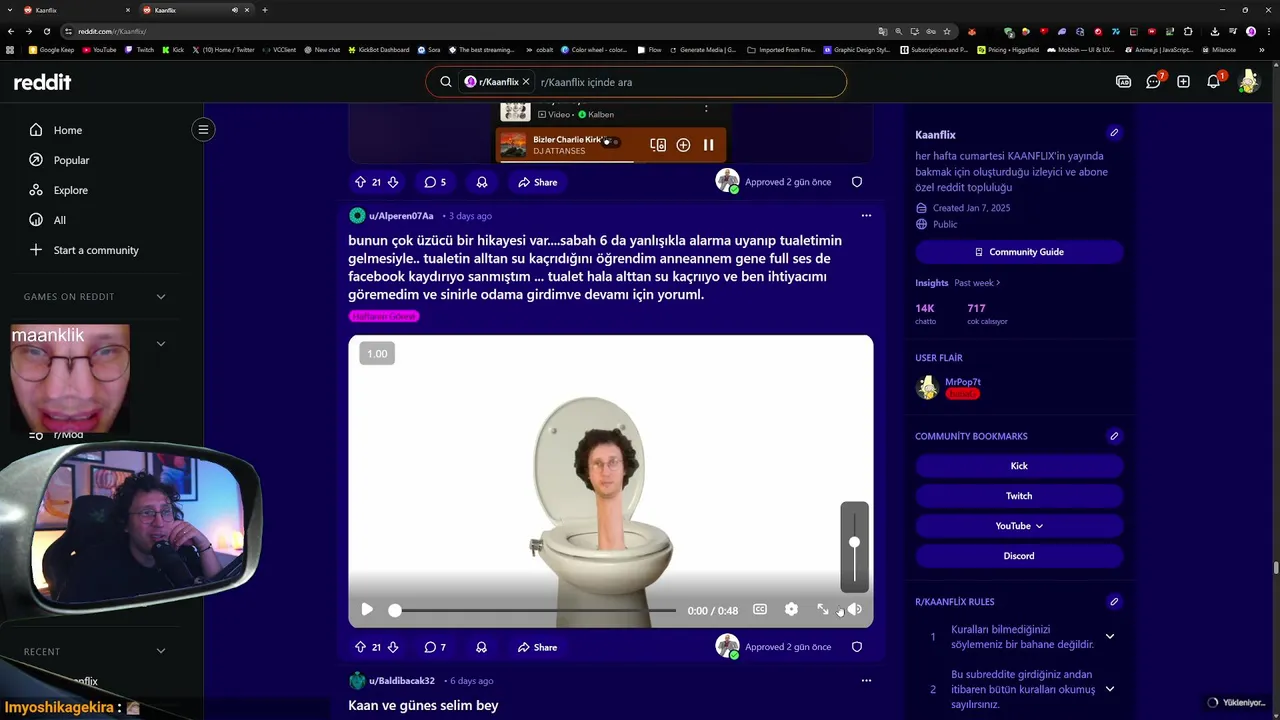Open post titled Kaan ve günes selim bey
This screenshot has width=1280, height=720.
pyautogui.click(x=423, y=705)
